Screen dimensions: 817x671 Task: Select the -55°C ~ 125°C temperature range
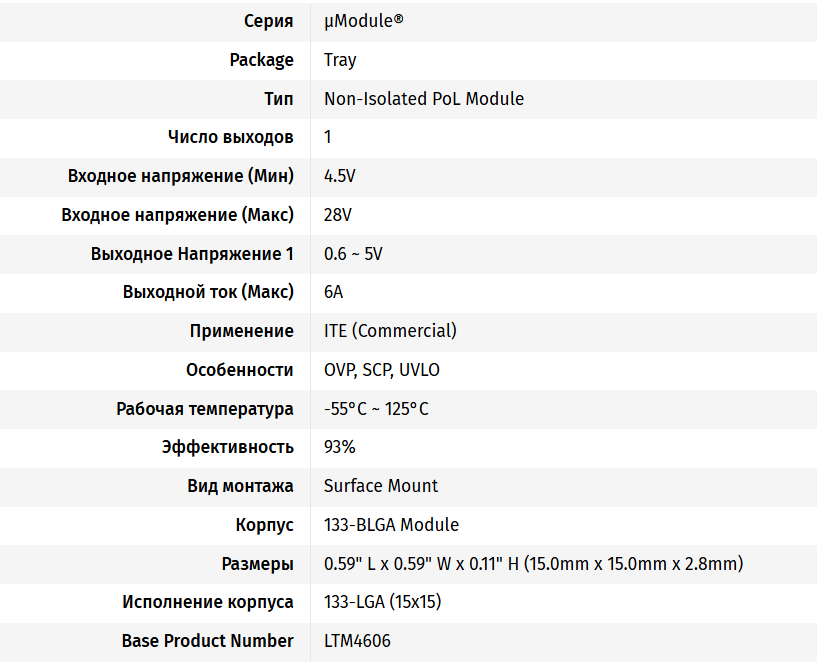[x=376, y=409]
